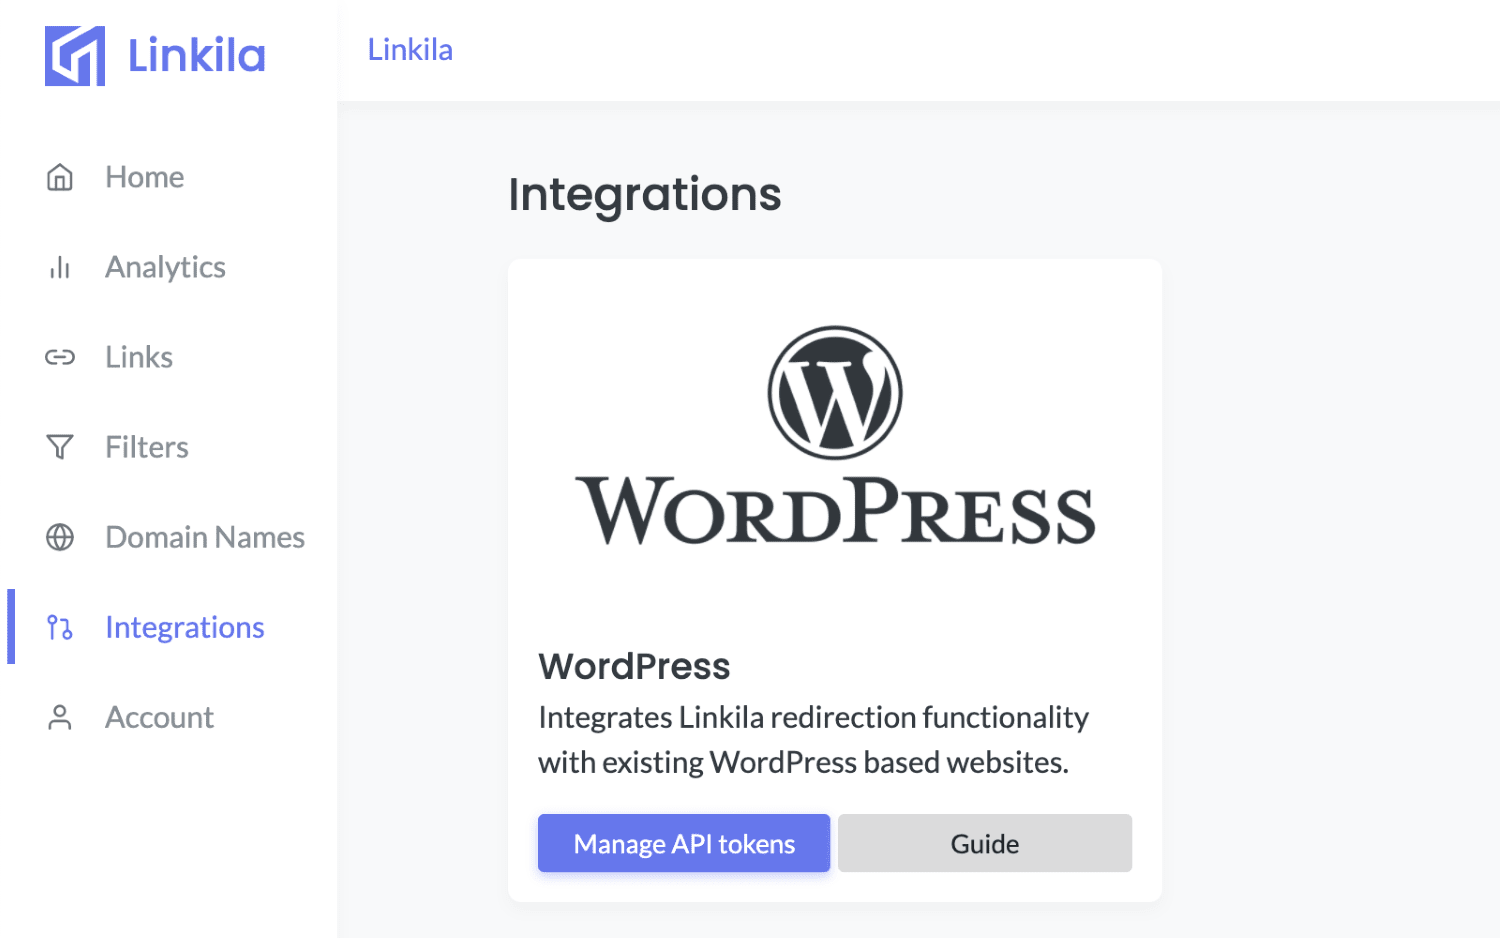The image size is (1500, 938).
Task: Open the WordPress Guide button
Action: pos(984,843)
